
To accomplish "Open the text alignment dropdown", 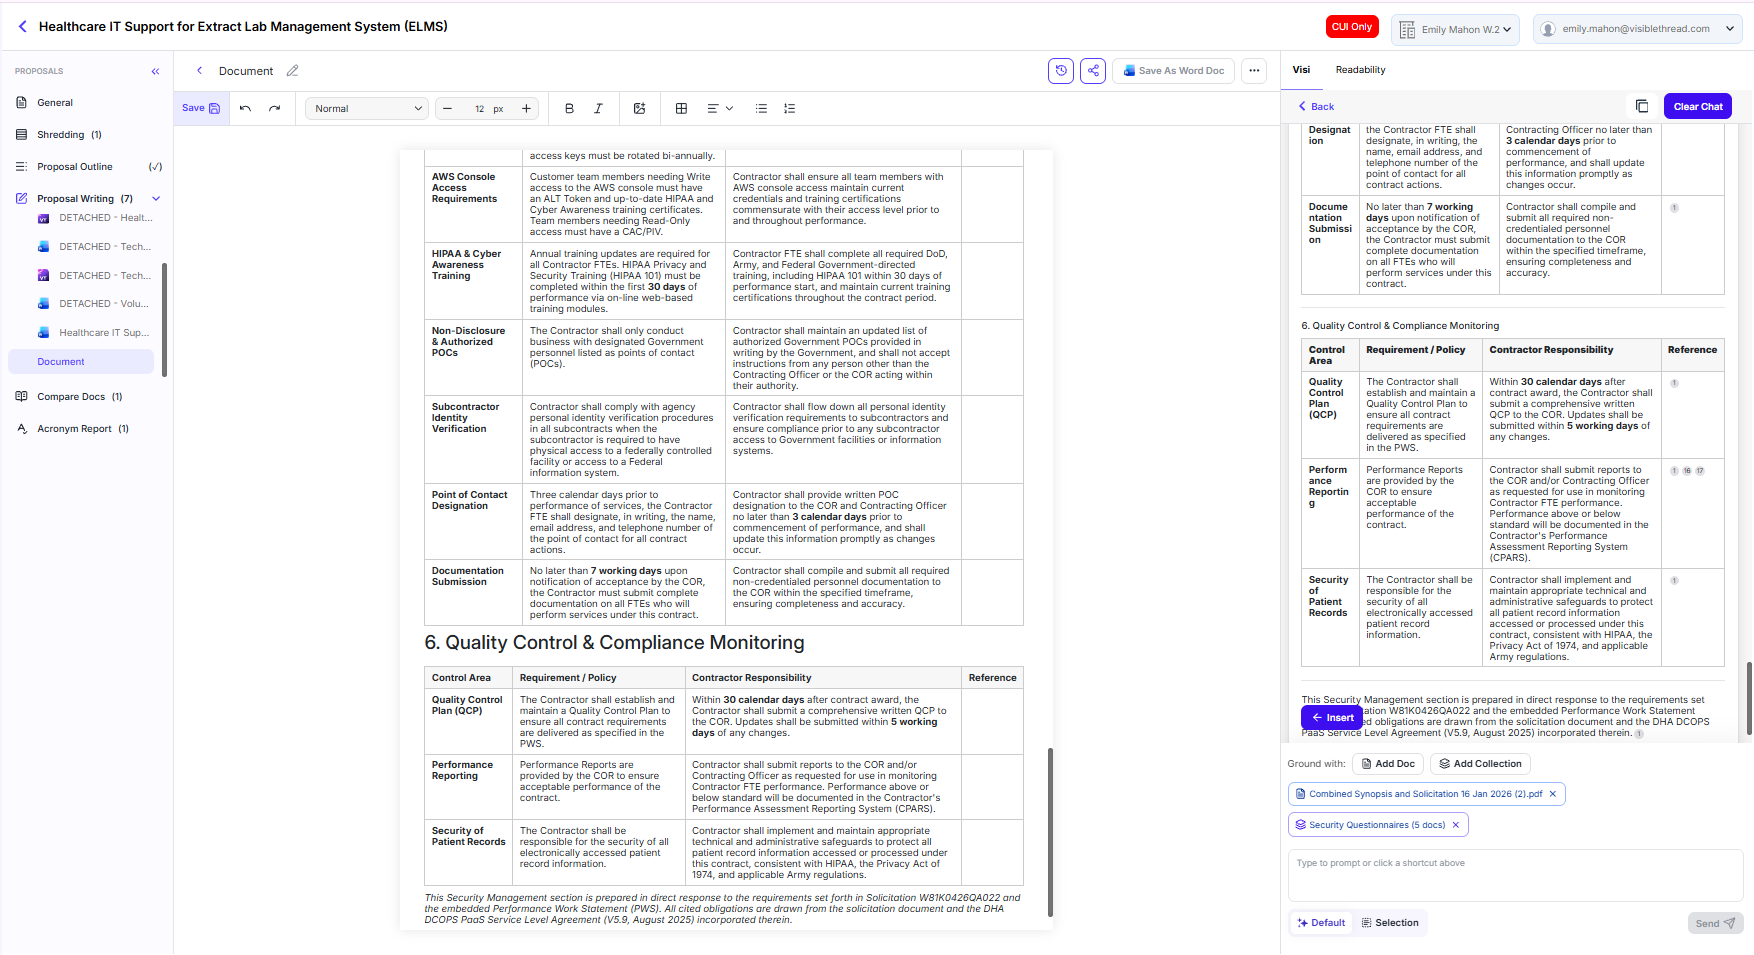I will (720, 109).
